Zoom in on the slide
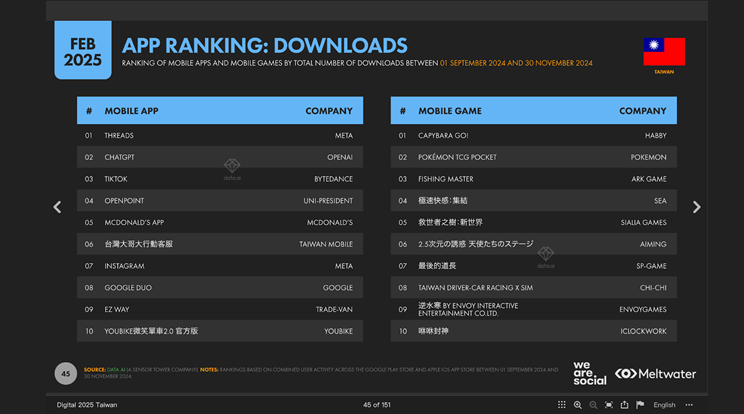Image resolution: width=744 pixels, height=414 pixels. (x=577, y=405)
